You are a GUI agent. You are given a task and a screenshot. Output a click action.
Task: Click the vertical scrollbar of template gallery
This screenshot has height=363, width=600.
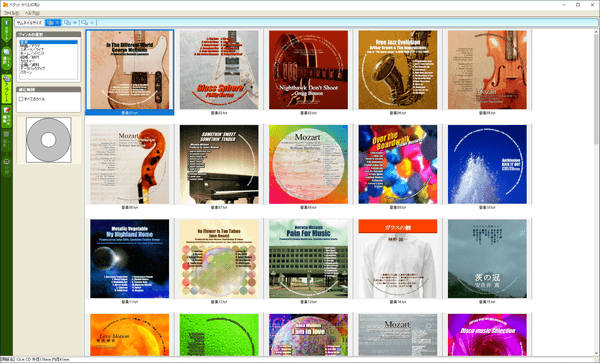[597, 191]
